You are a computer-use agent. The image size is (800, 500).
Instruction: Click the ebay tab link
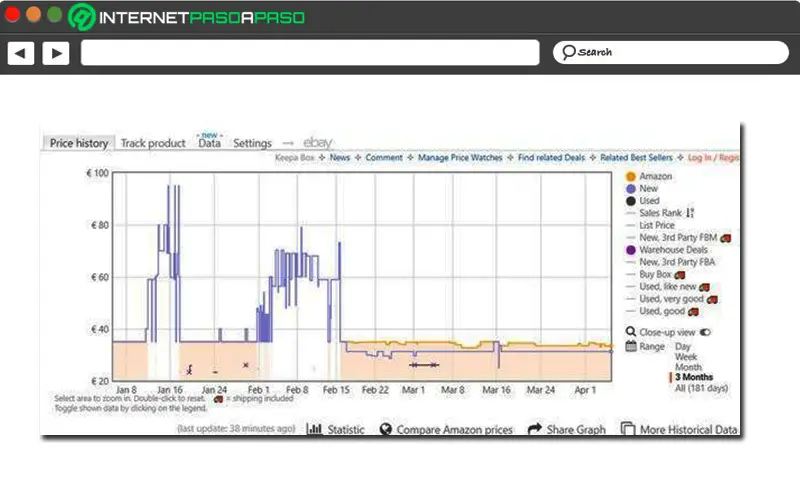pos(317,142)
